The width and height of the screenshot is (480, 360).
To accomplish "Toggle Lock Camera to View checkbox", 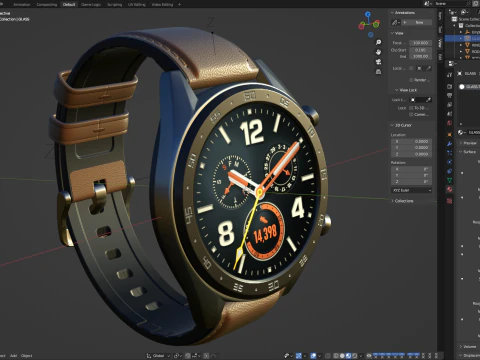I will [x=411, y=114].
